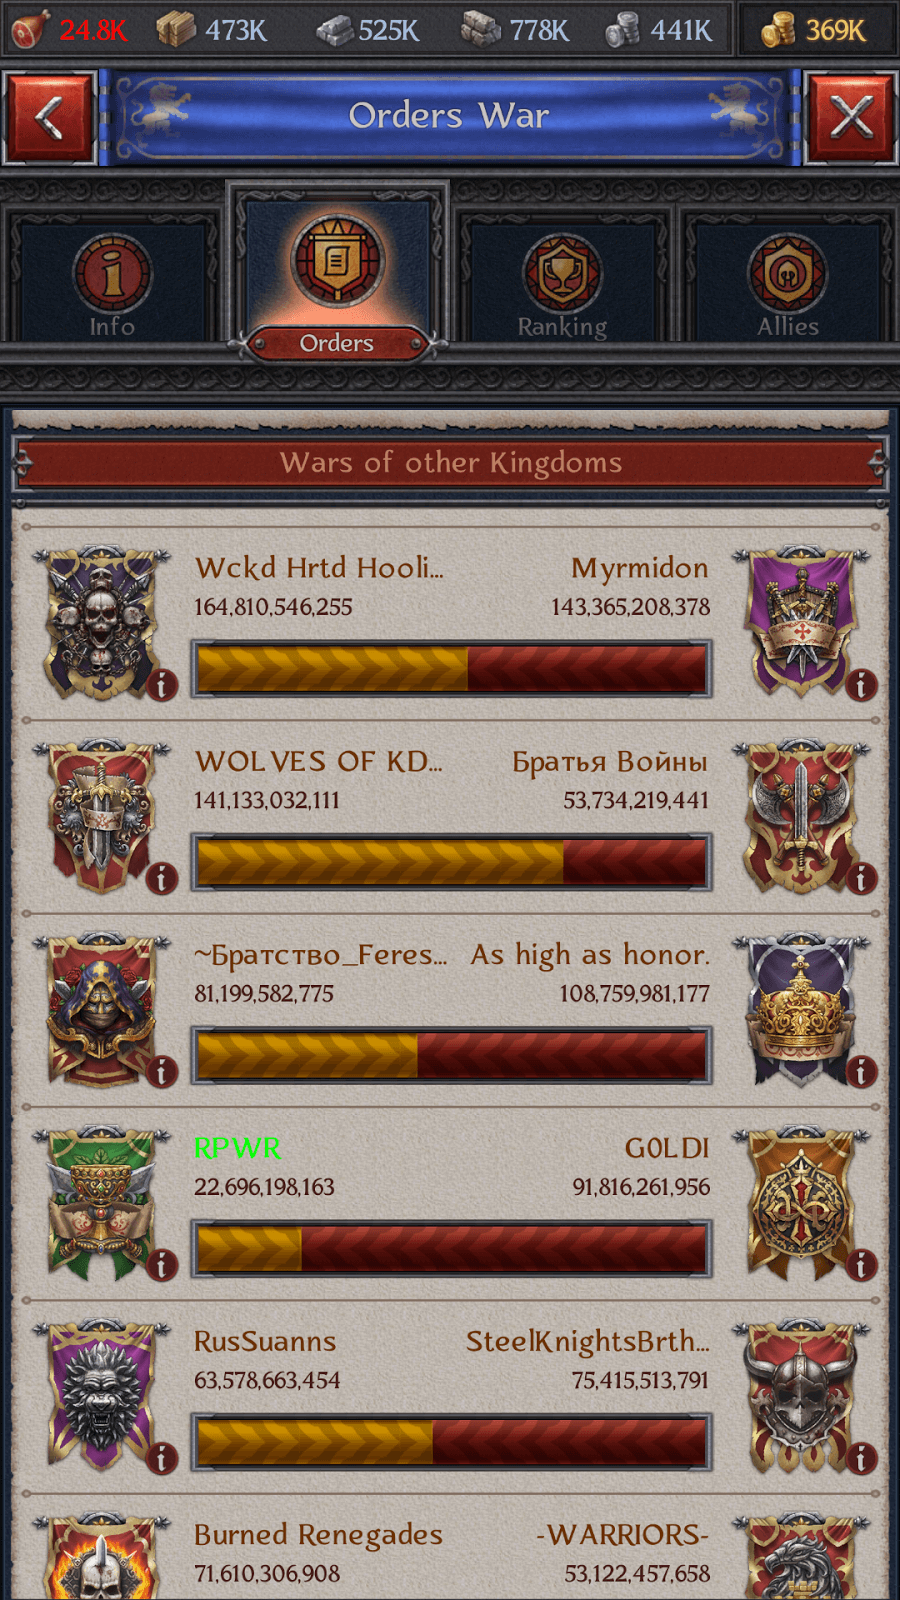Close the Orders War window
900x1600 pixels.
point(851,117)
